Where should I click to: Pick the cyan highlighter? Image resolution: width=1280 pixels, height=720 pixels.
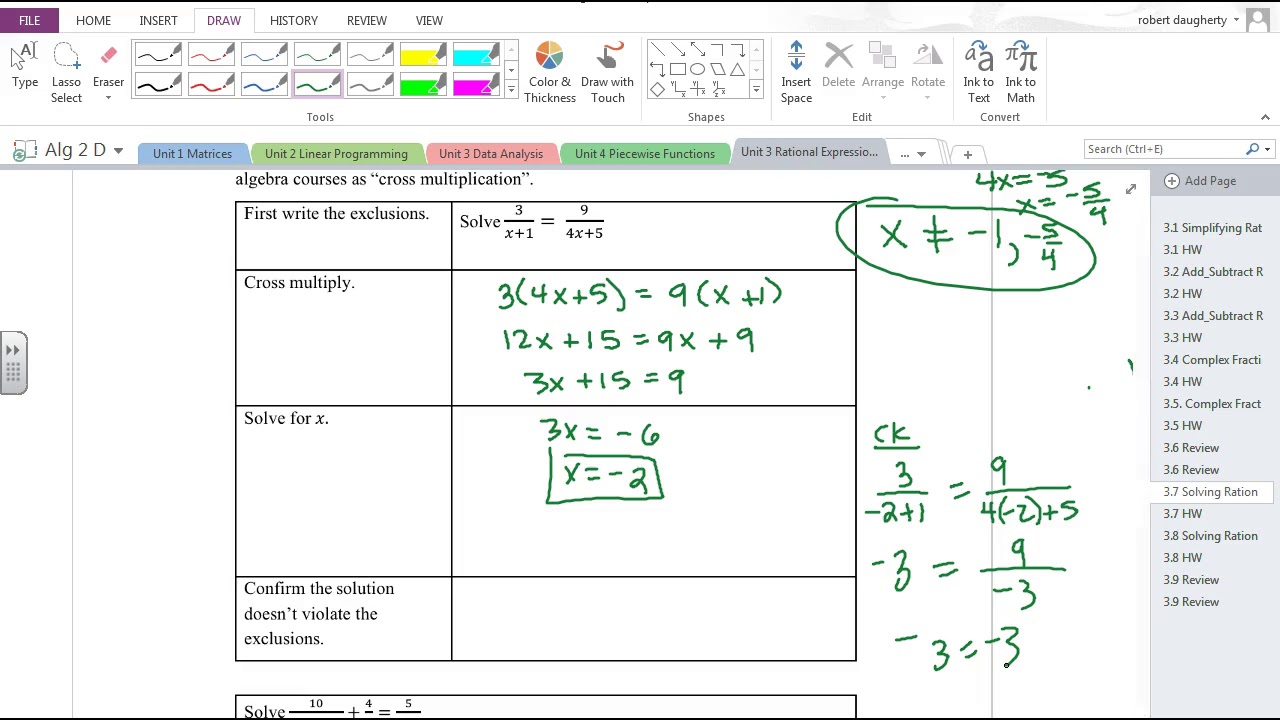tap(476, 55)
